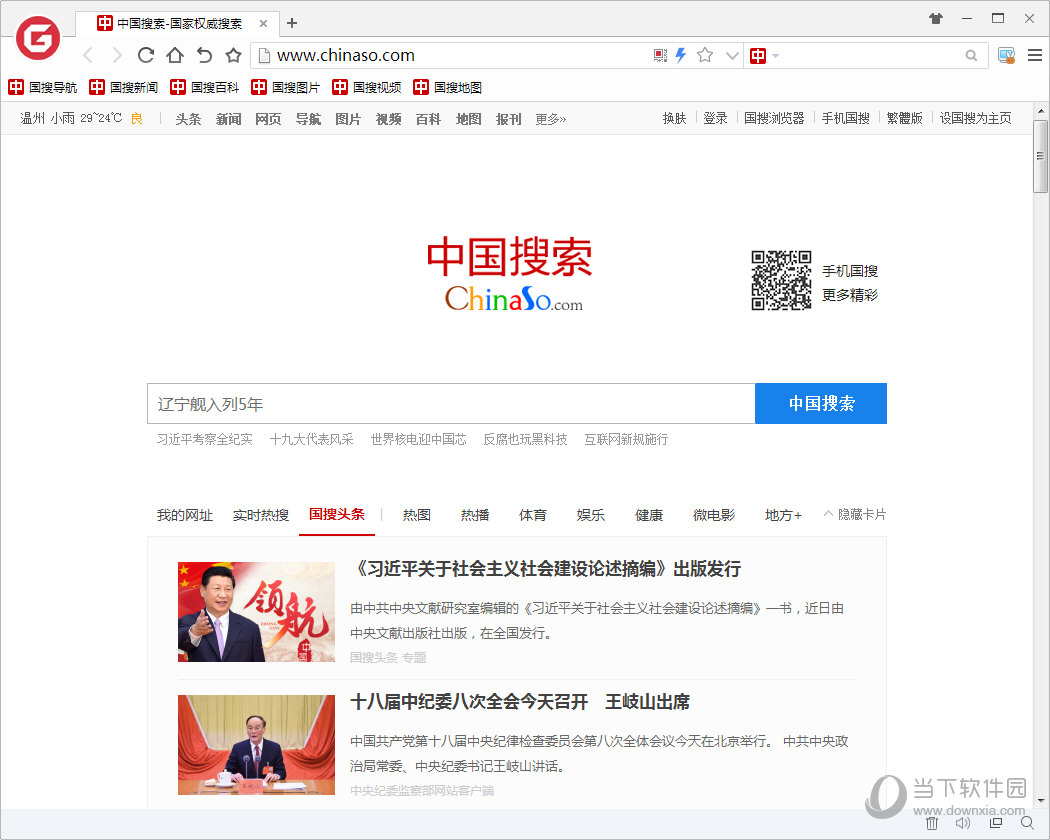This screenshot has width=1050, height=840.
Task: Click the window layout icon in status bar
Action: point(996,823)
